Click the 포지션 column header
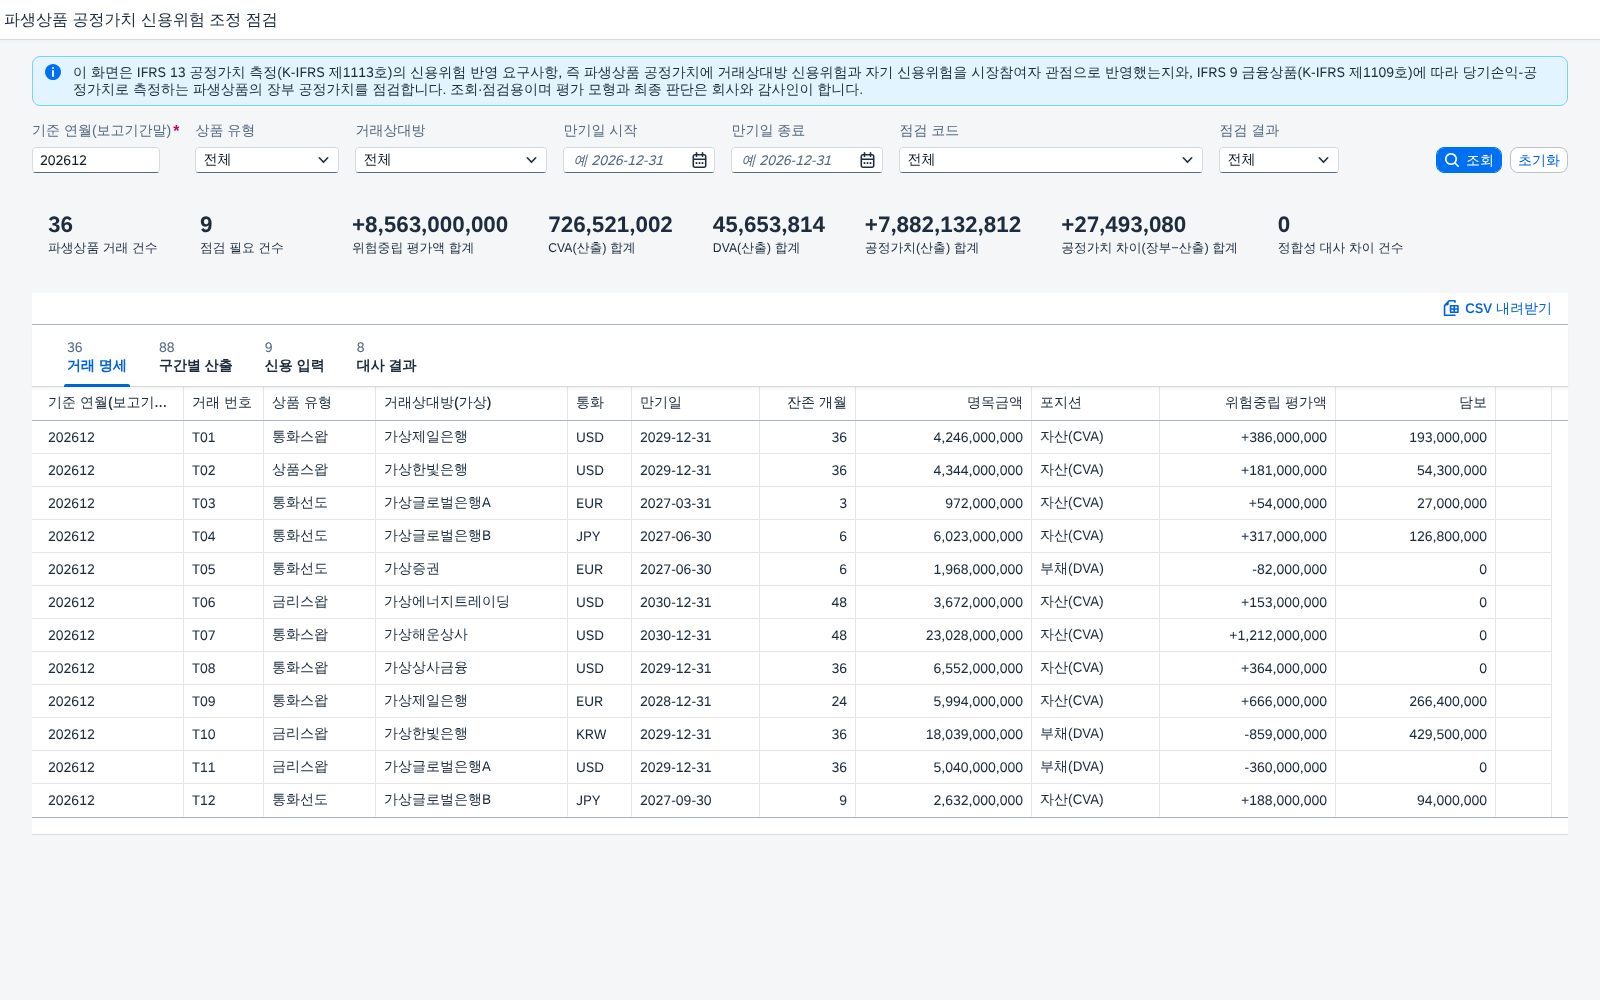This screenshot has height=1000, width=1600. pyautogui.click(x=1095, y=403)
